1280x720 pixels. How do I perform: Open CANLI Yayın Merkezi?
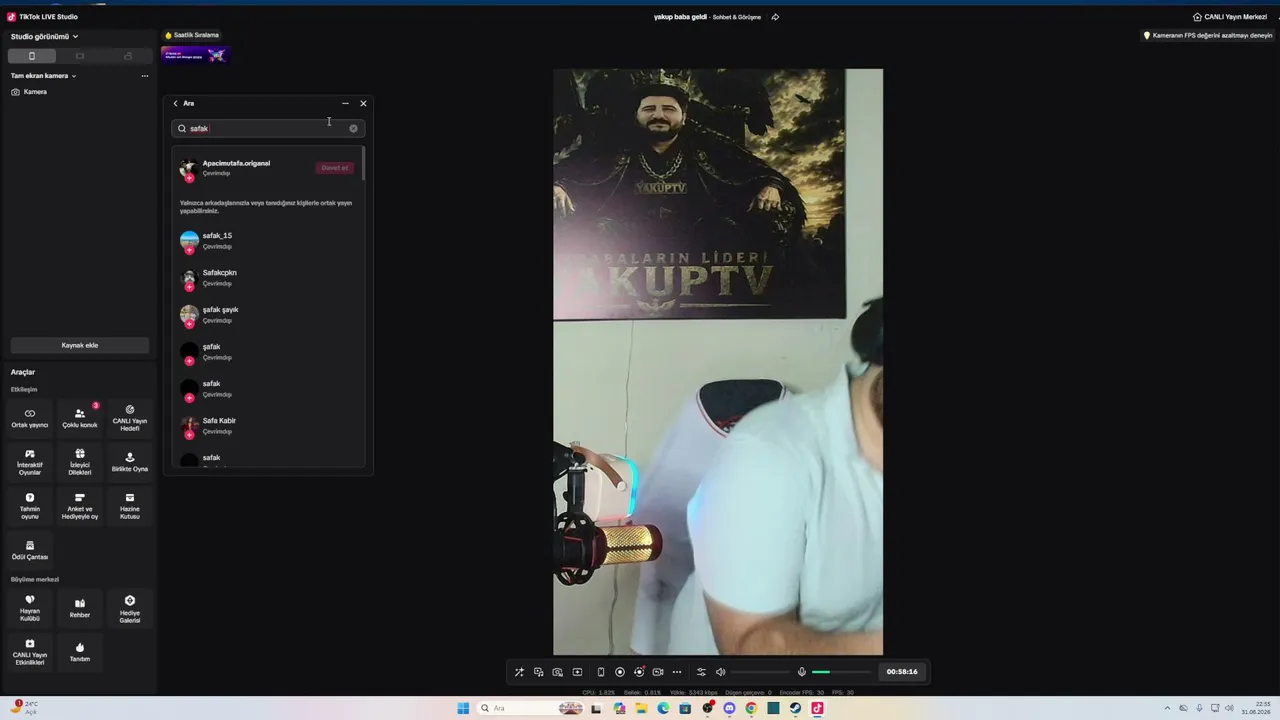pos(1230,17)
